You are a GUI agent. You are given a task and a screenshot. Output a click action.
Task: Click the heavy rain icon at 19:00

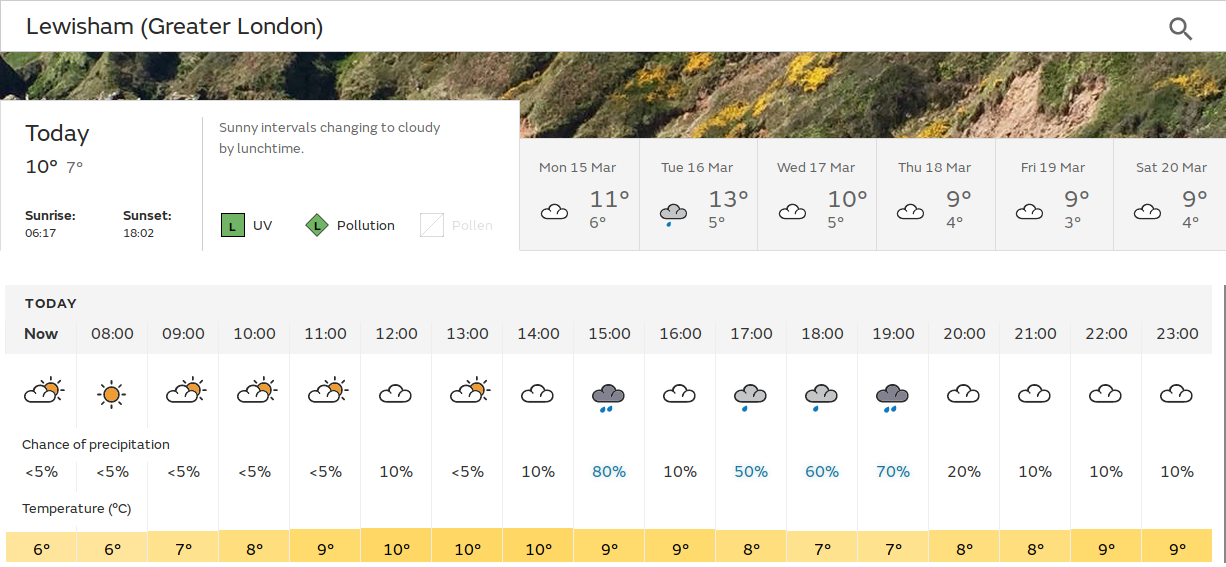(892, 396)
